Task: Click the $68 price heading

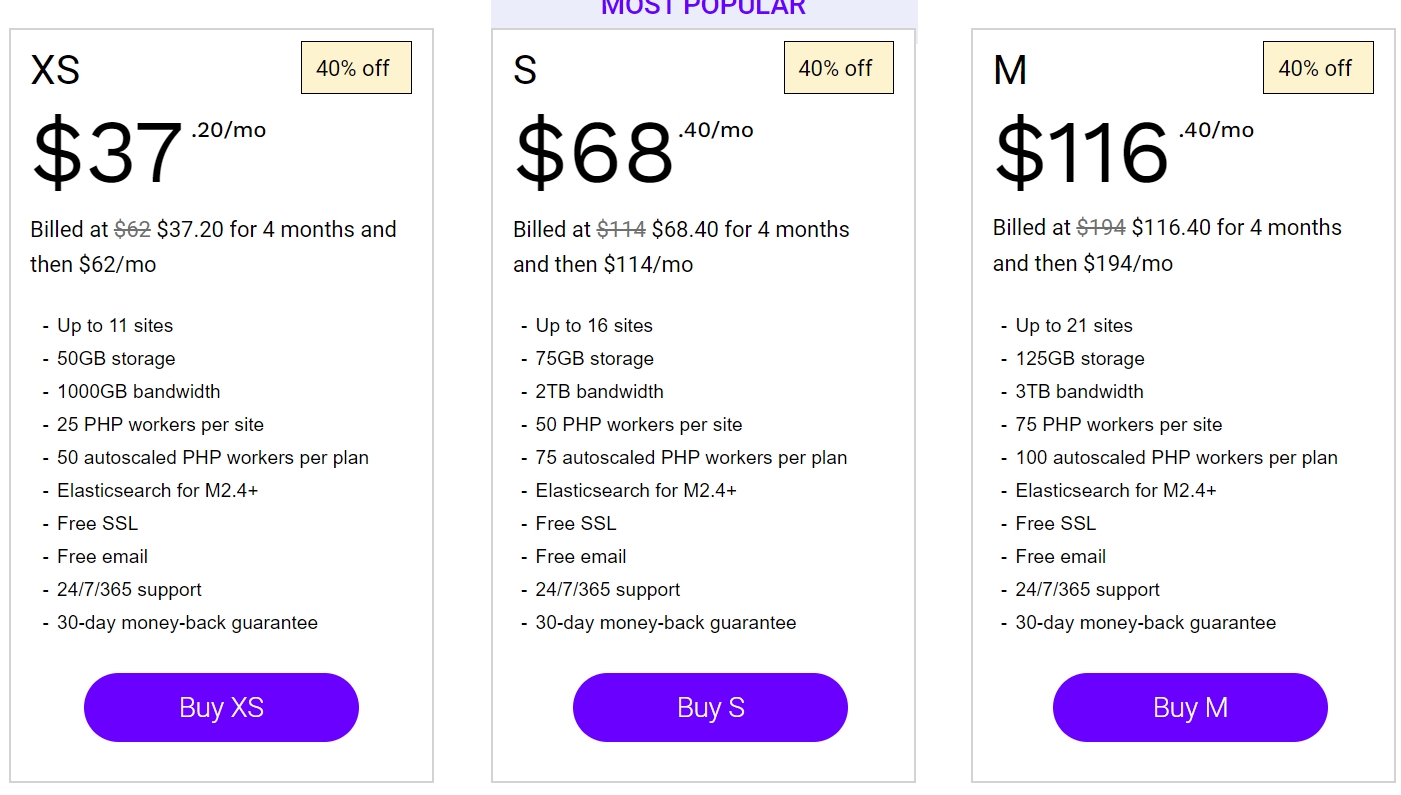Action: [594, 152]
